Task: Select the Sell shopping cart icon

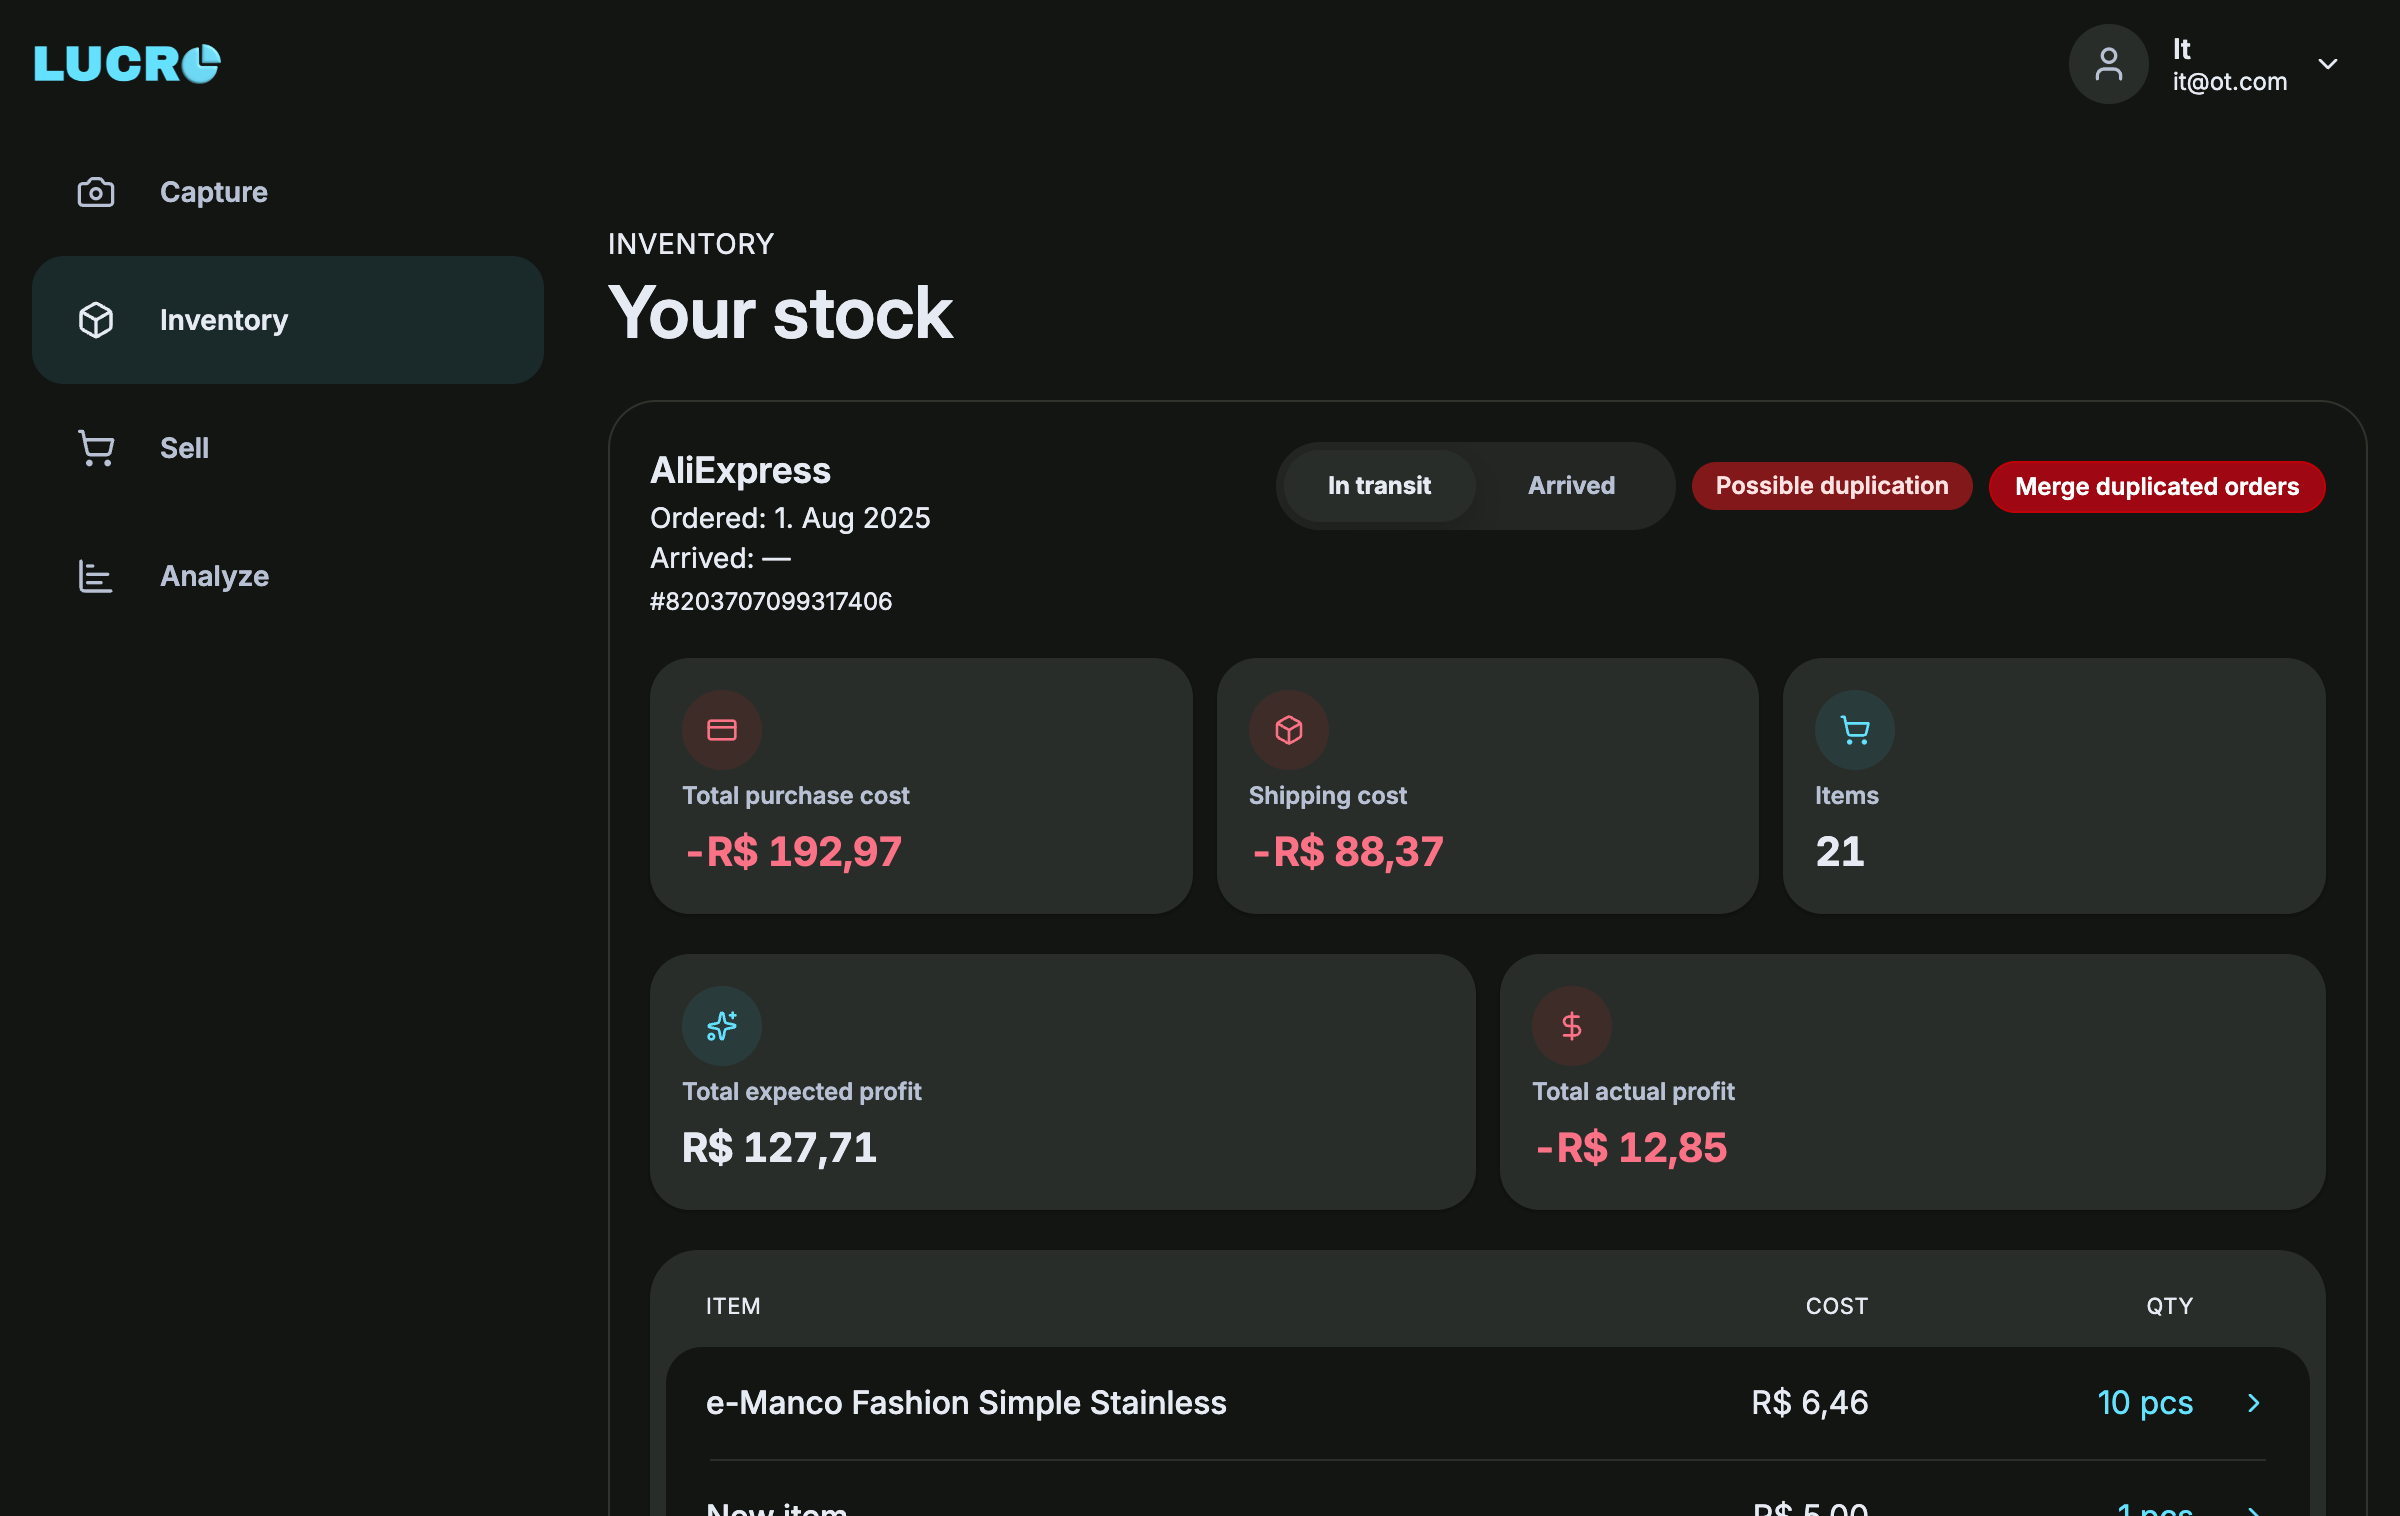Action: [x=95, y=448]
